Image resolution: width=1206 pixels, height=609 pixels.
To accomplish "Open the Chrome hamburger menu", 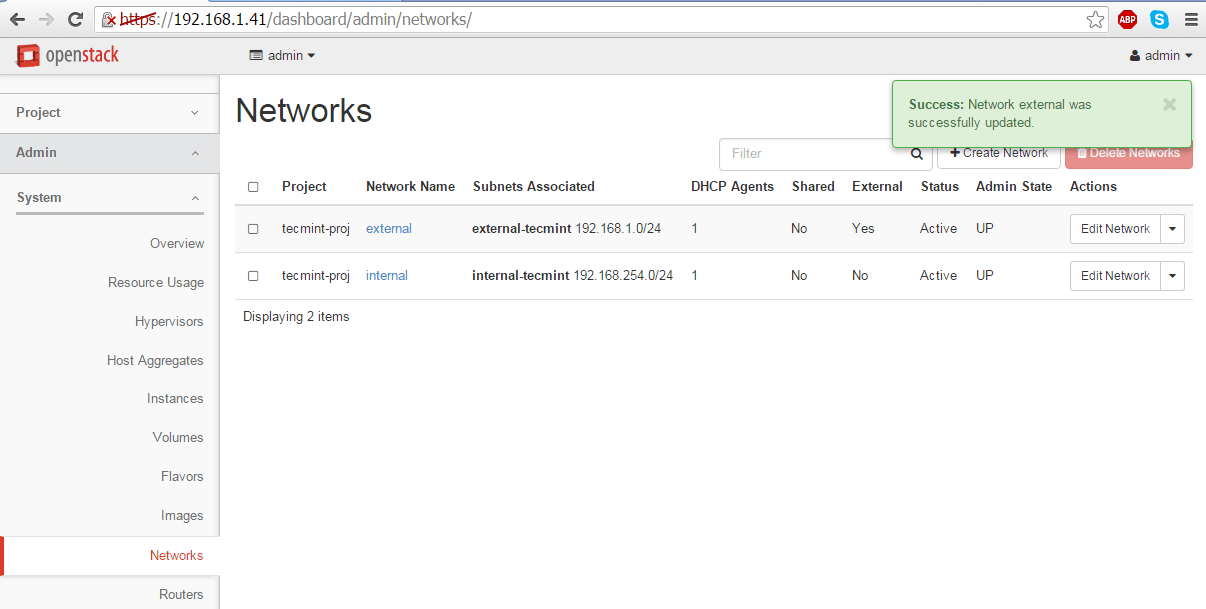I will pyautogui.click(x=1190, y=19).
